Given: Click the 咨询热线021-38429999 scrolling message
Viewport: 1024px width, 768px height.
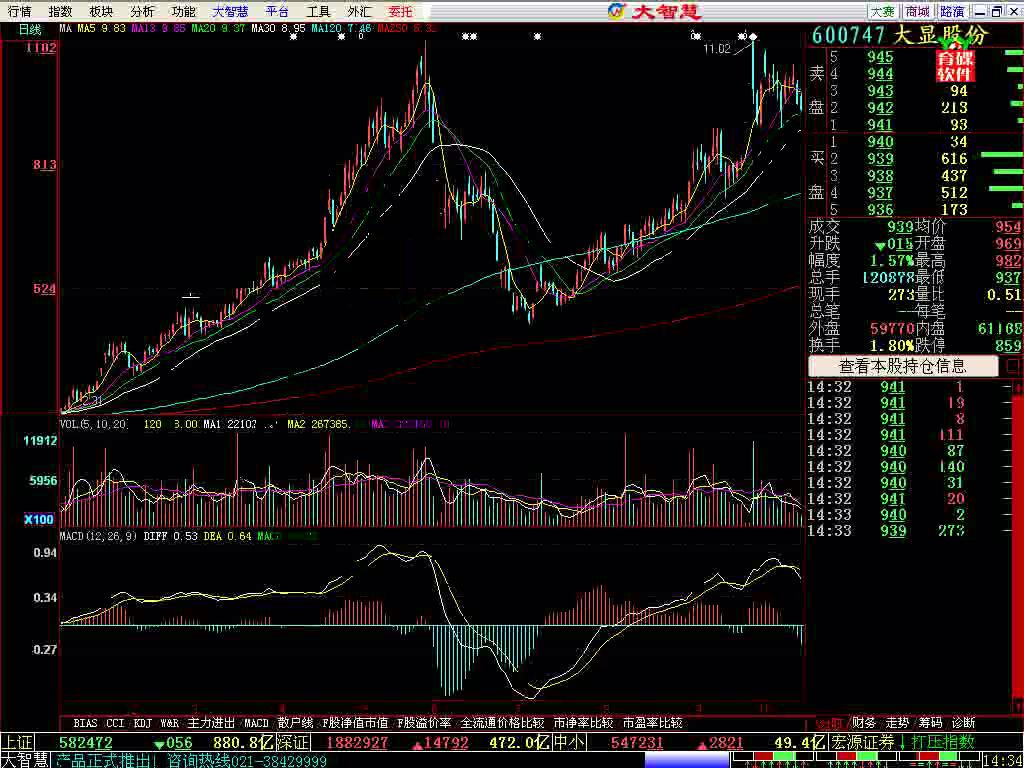Looking at the screenshot, I should point(247,760).
